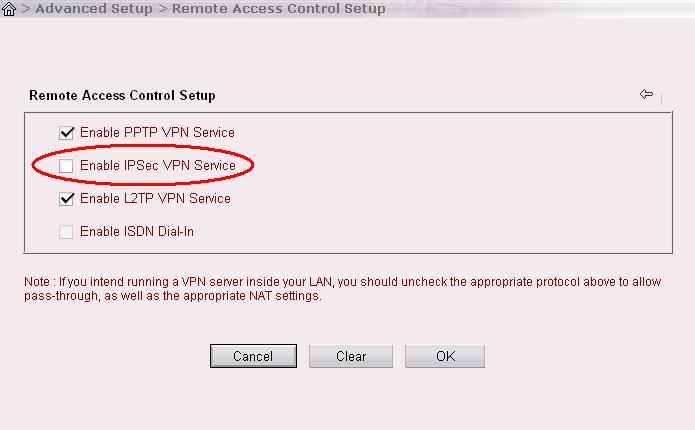
Task: Uncheck Enable PPTP VPN Service checkbox
Action: [66, 133]
